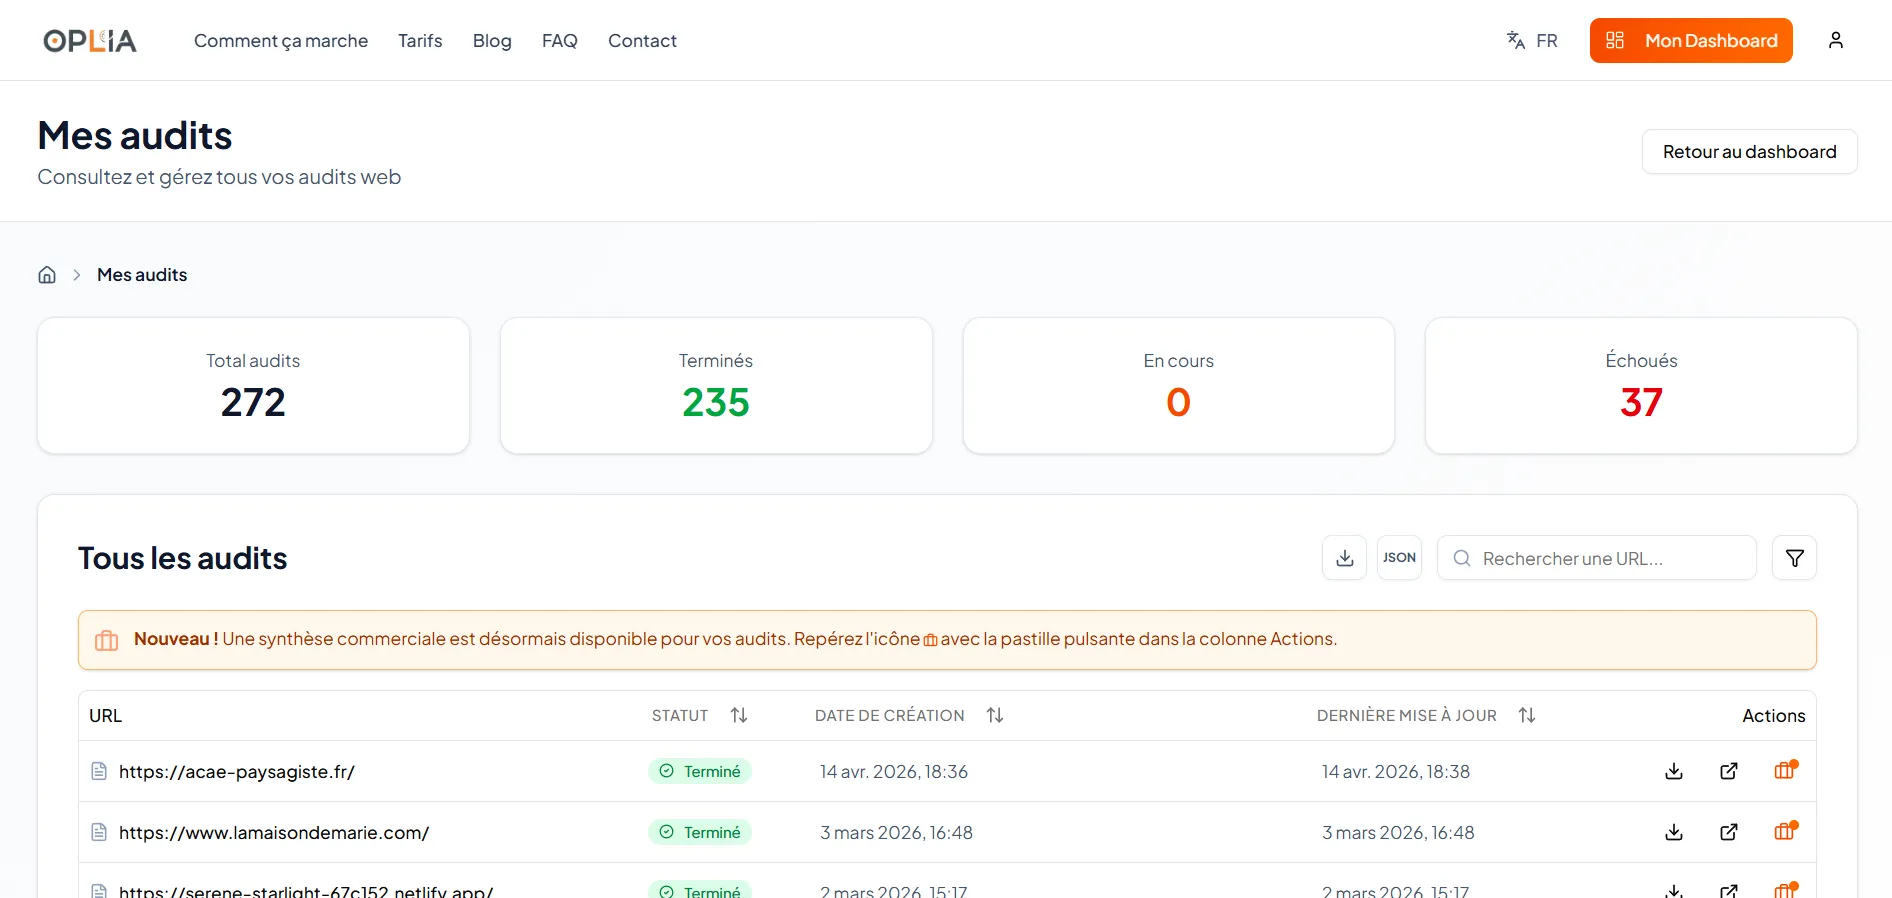Open acae-paysagiste.fr audit in new tab

1729,771
